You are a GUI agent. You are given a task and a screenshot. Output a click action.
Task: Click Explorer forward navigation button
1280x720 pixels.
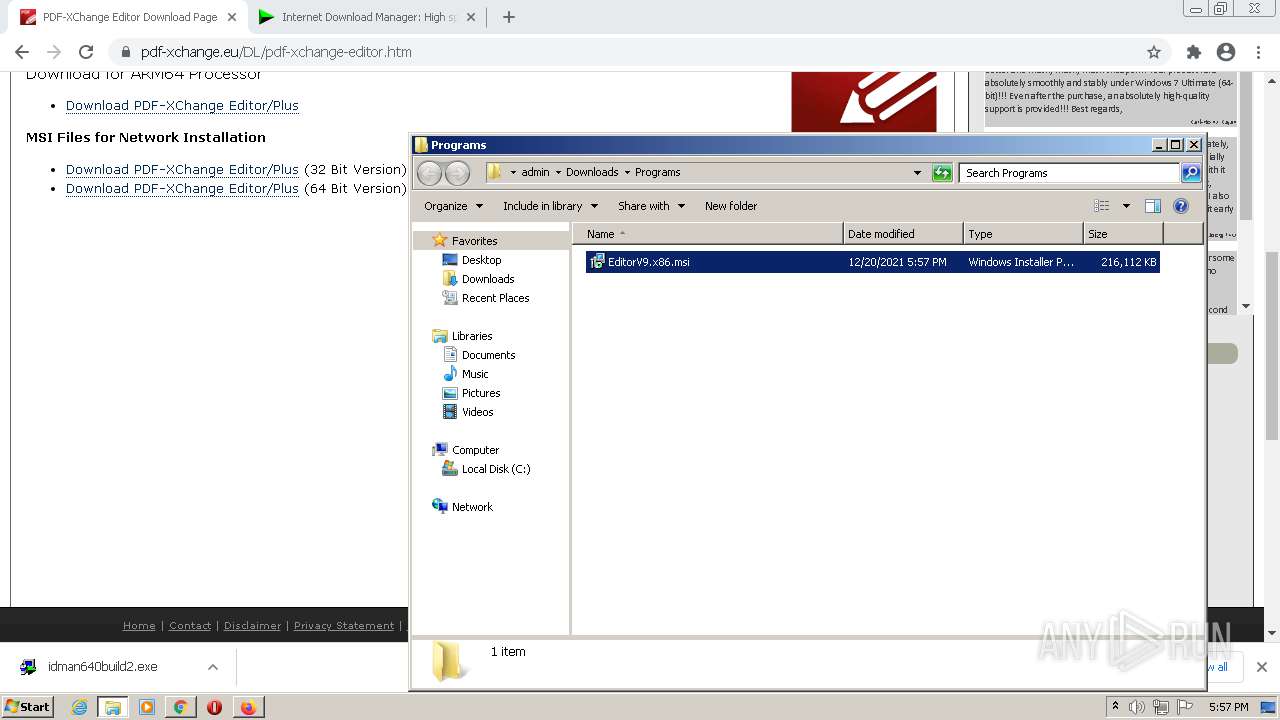point(457,173)
